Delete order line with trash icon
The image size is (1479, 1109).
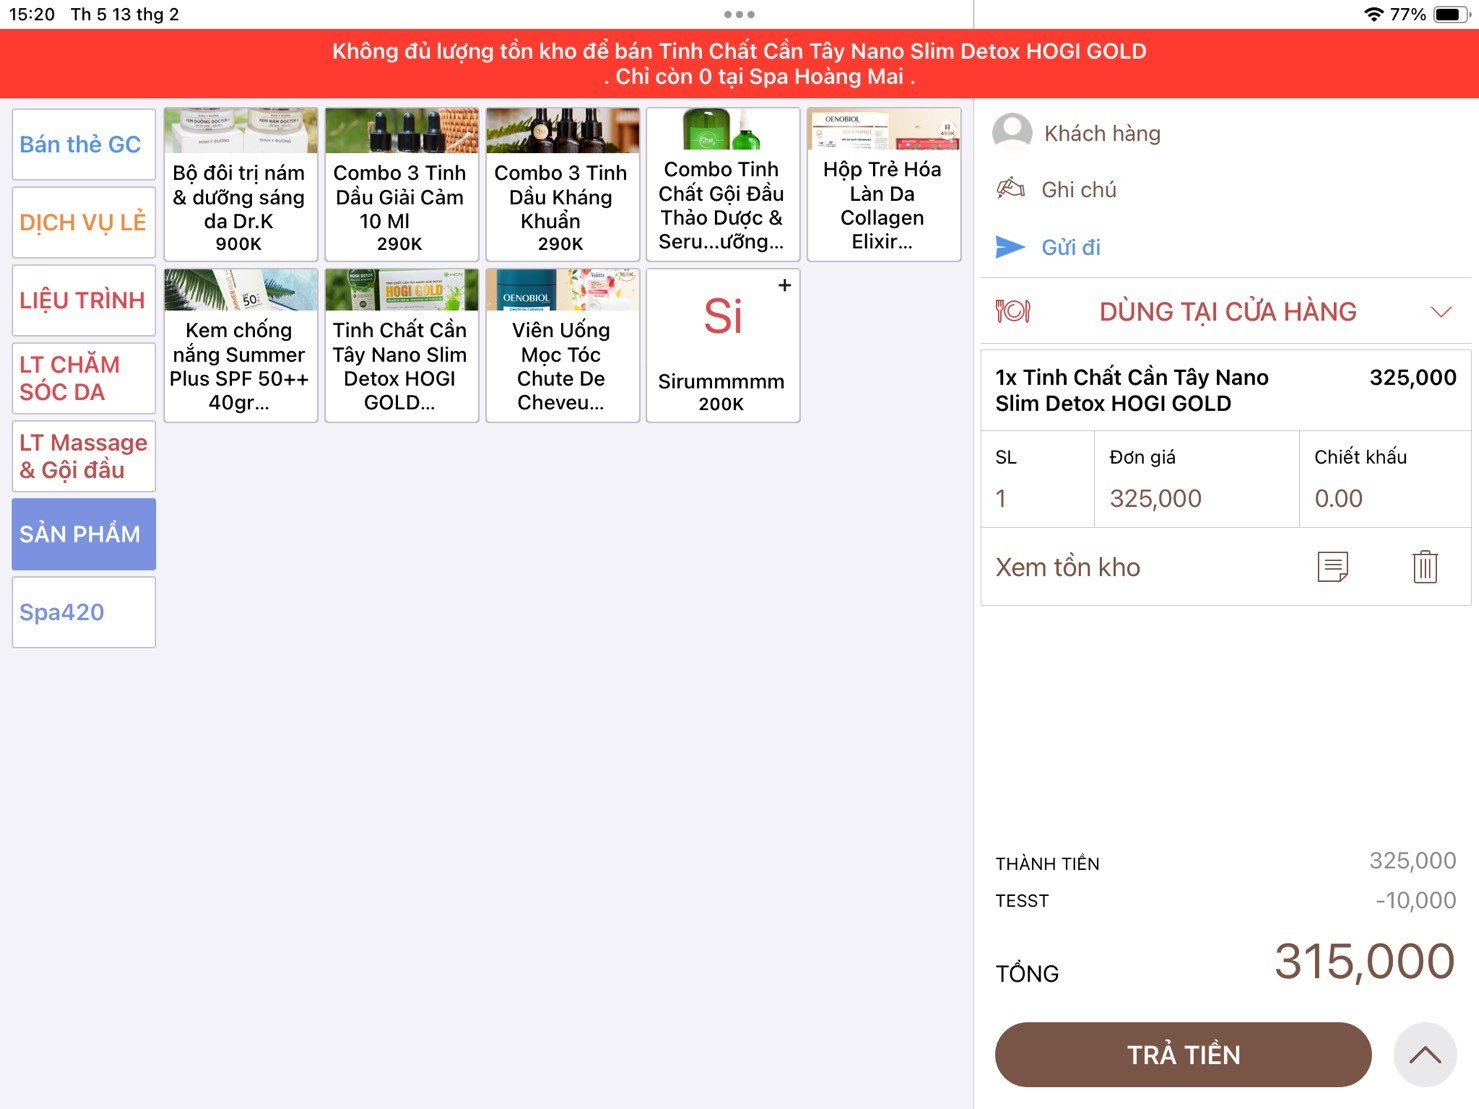pos(1424,567)
